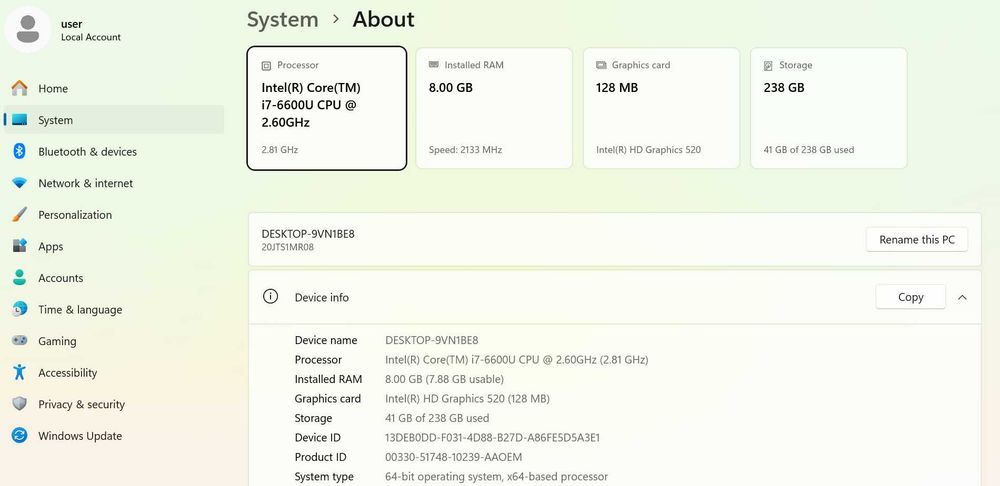Click 41 GB of 238 GB used on card
The image size is (1000, 486).
(809, 150)
